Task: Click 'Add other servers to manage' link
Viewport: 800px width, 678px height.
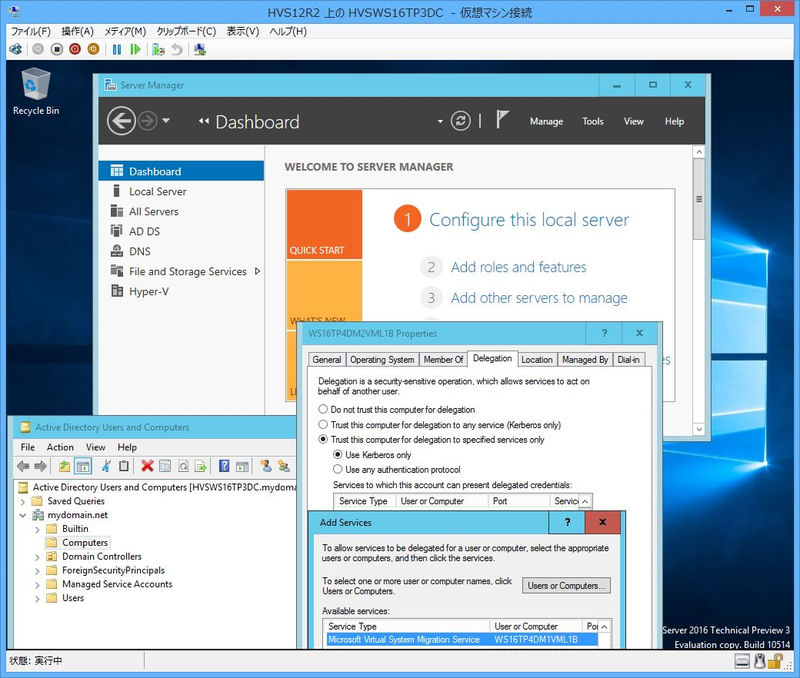Action: click(539, 297)
